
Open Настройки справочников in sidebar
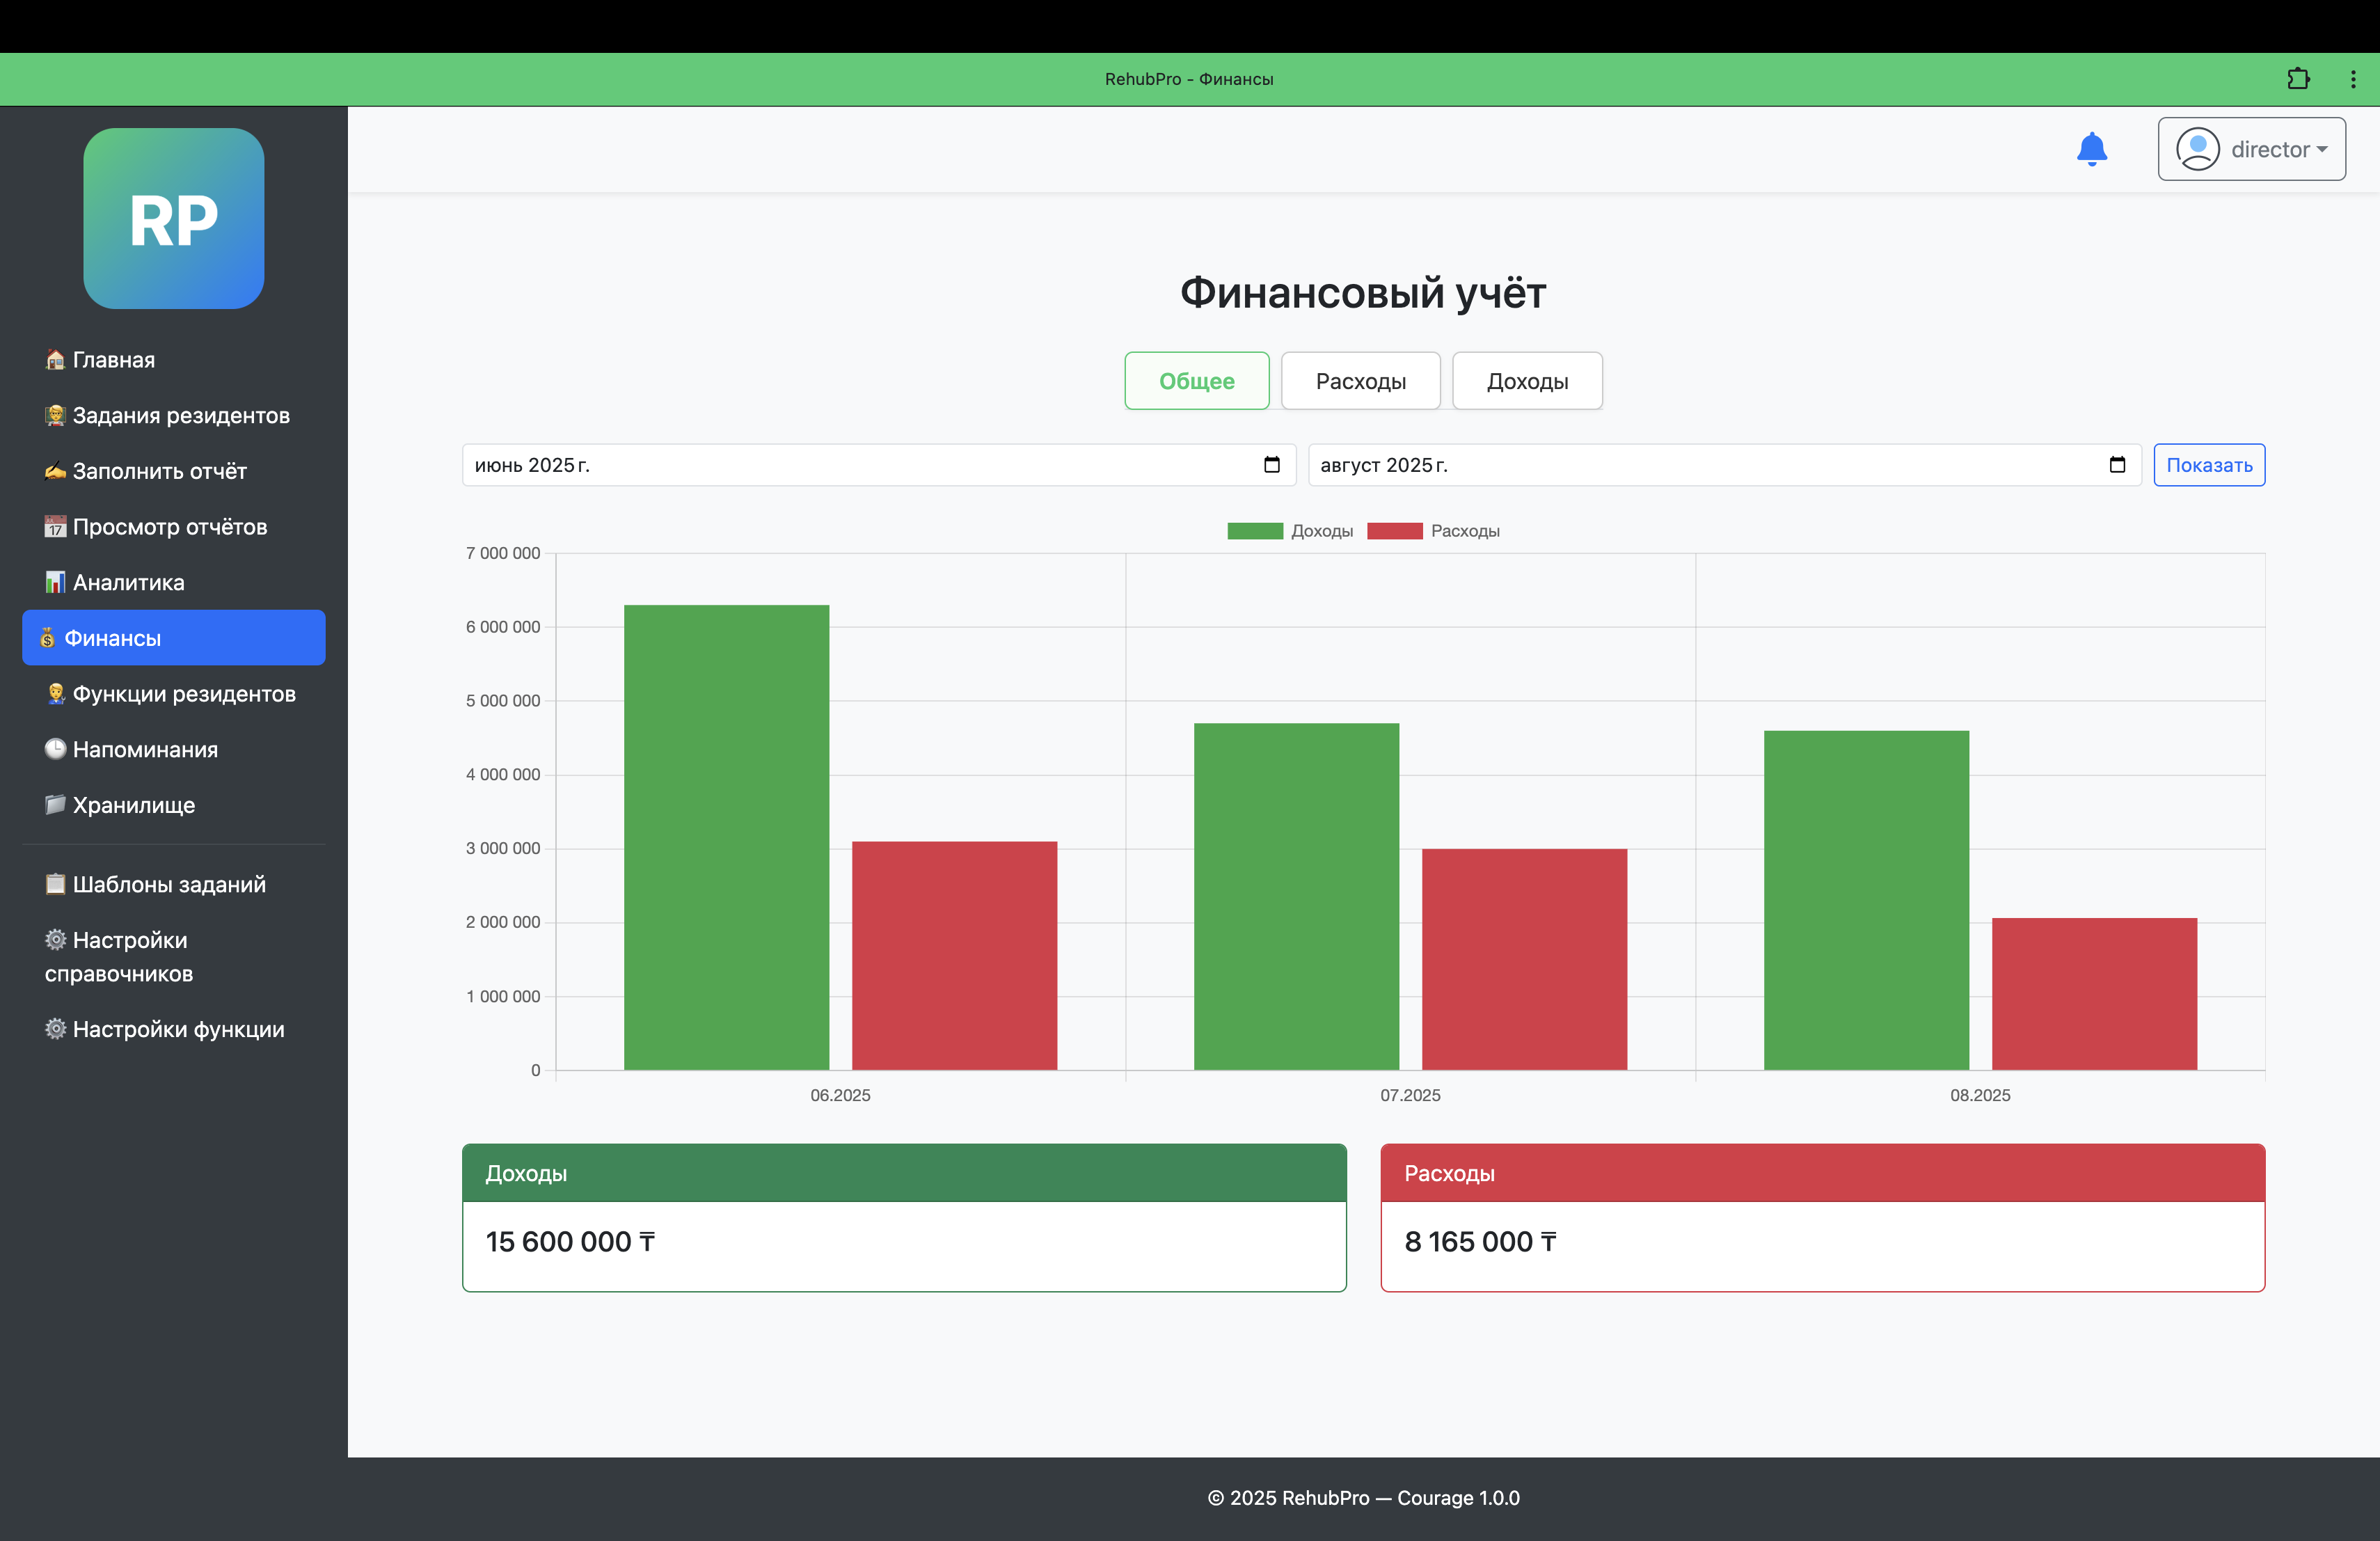coord(118,956)
